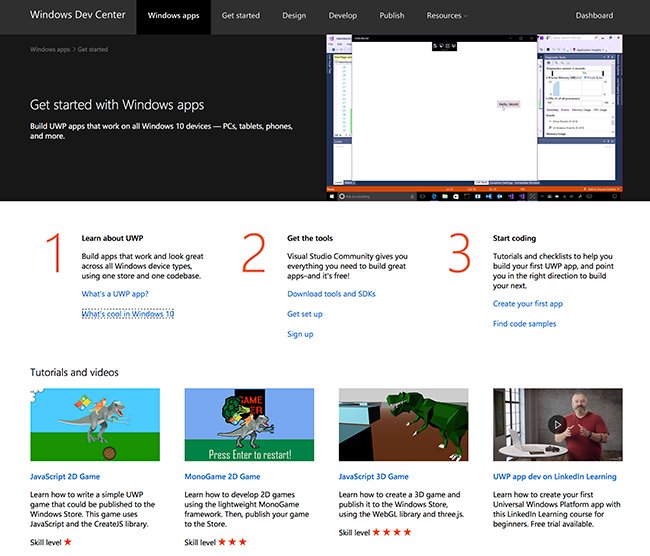Select the Windows apps tab
Screen dimensions: 650x556
[x=173, y=16]
